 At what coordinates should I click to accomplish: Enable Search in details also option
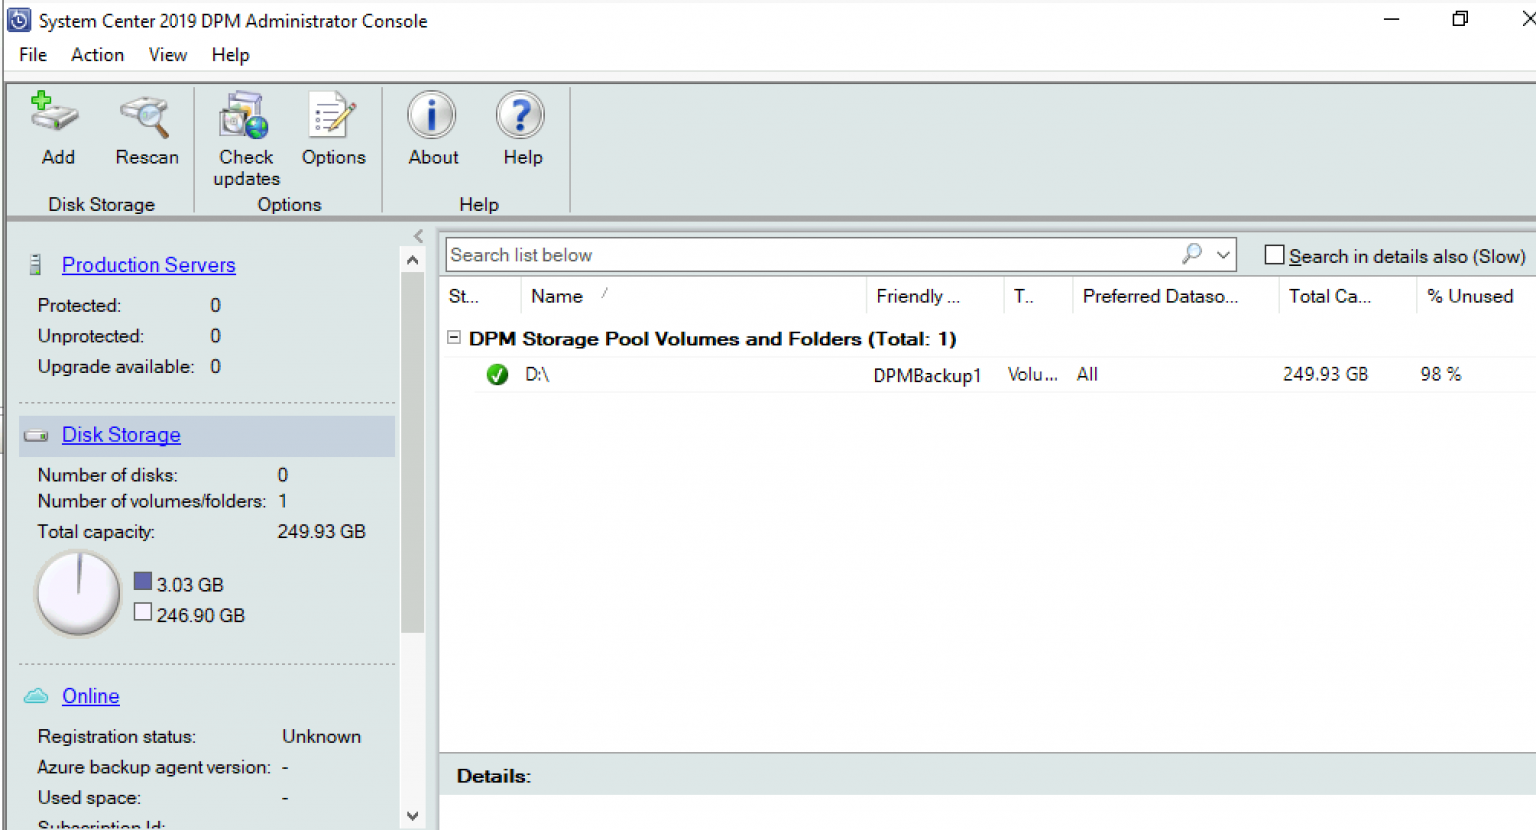point(1274,254)
